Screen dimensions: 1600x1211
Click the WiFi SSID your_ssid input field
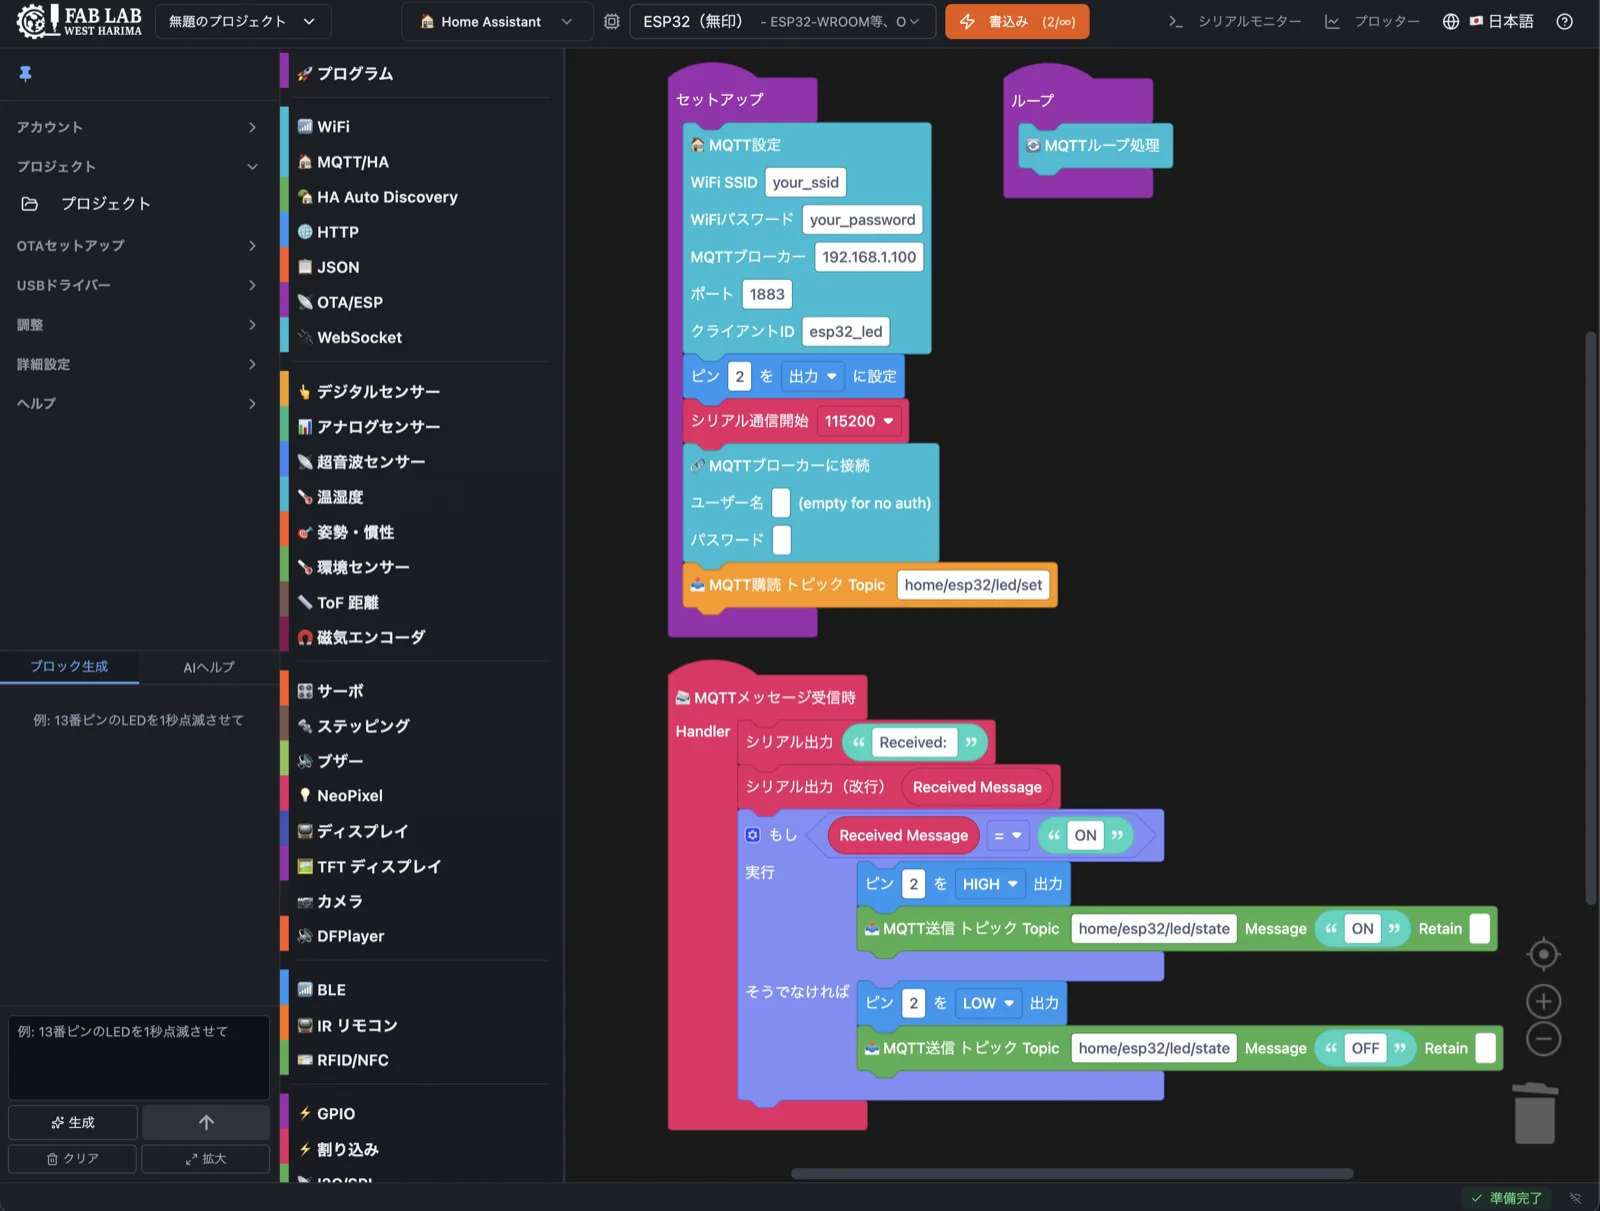click(x=805, y=182)
